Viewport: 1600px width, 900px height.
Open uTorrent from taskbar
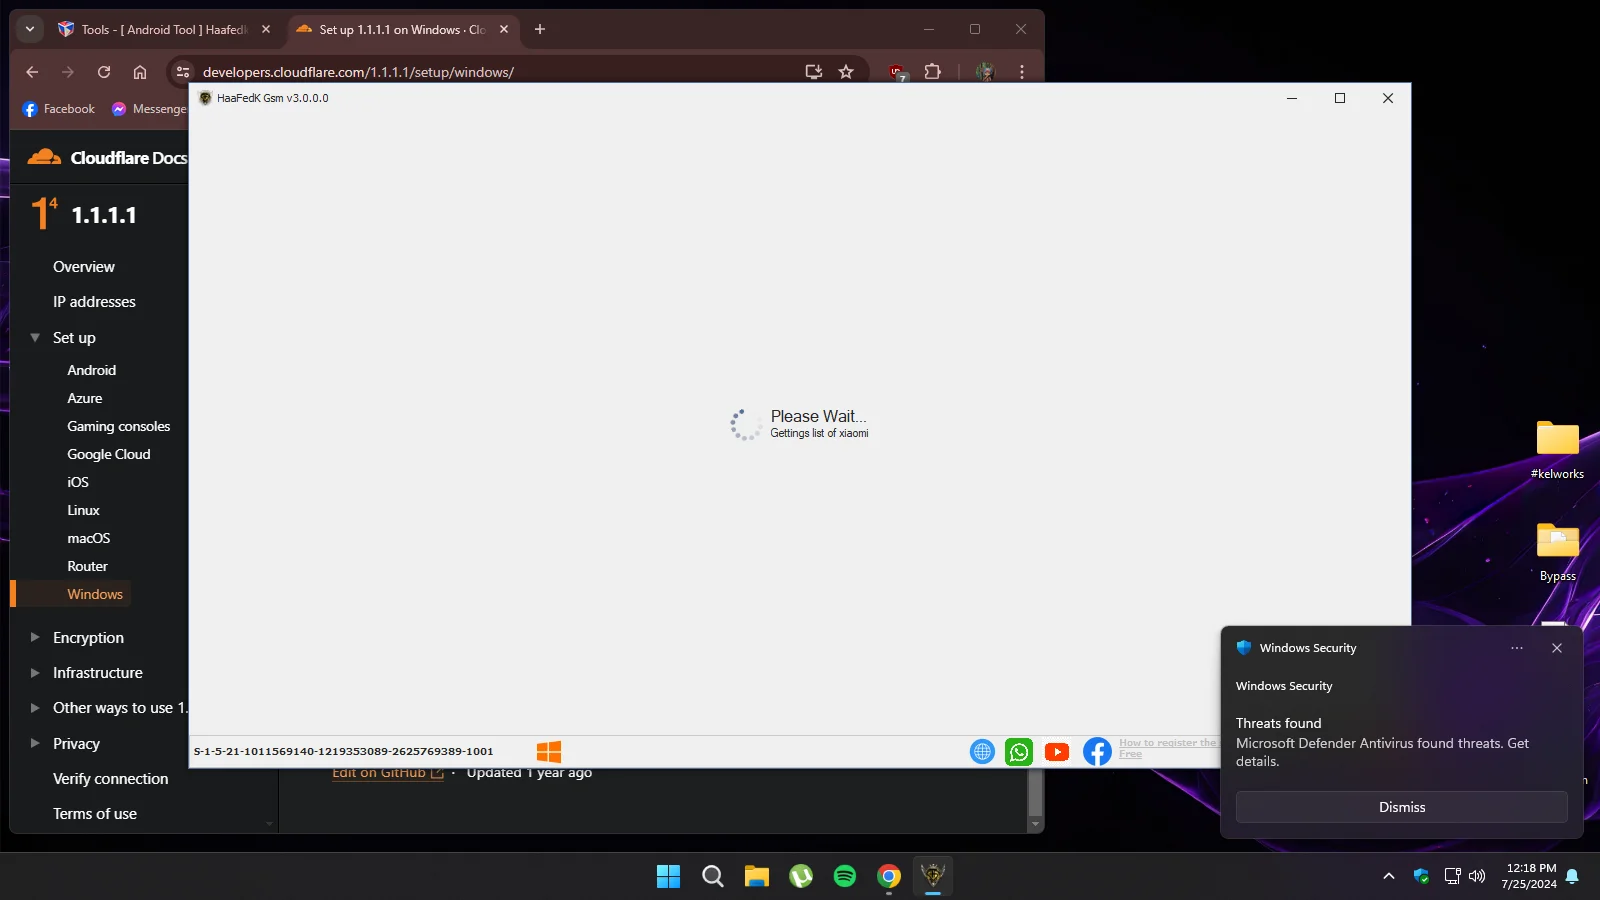[801, 877]
